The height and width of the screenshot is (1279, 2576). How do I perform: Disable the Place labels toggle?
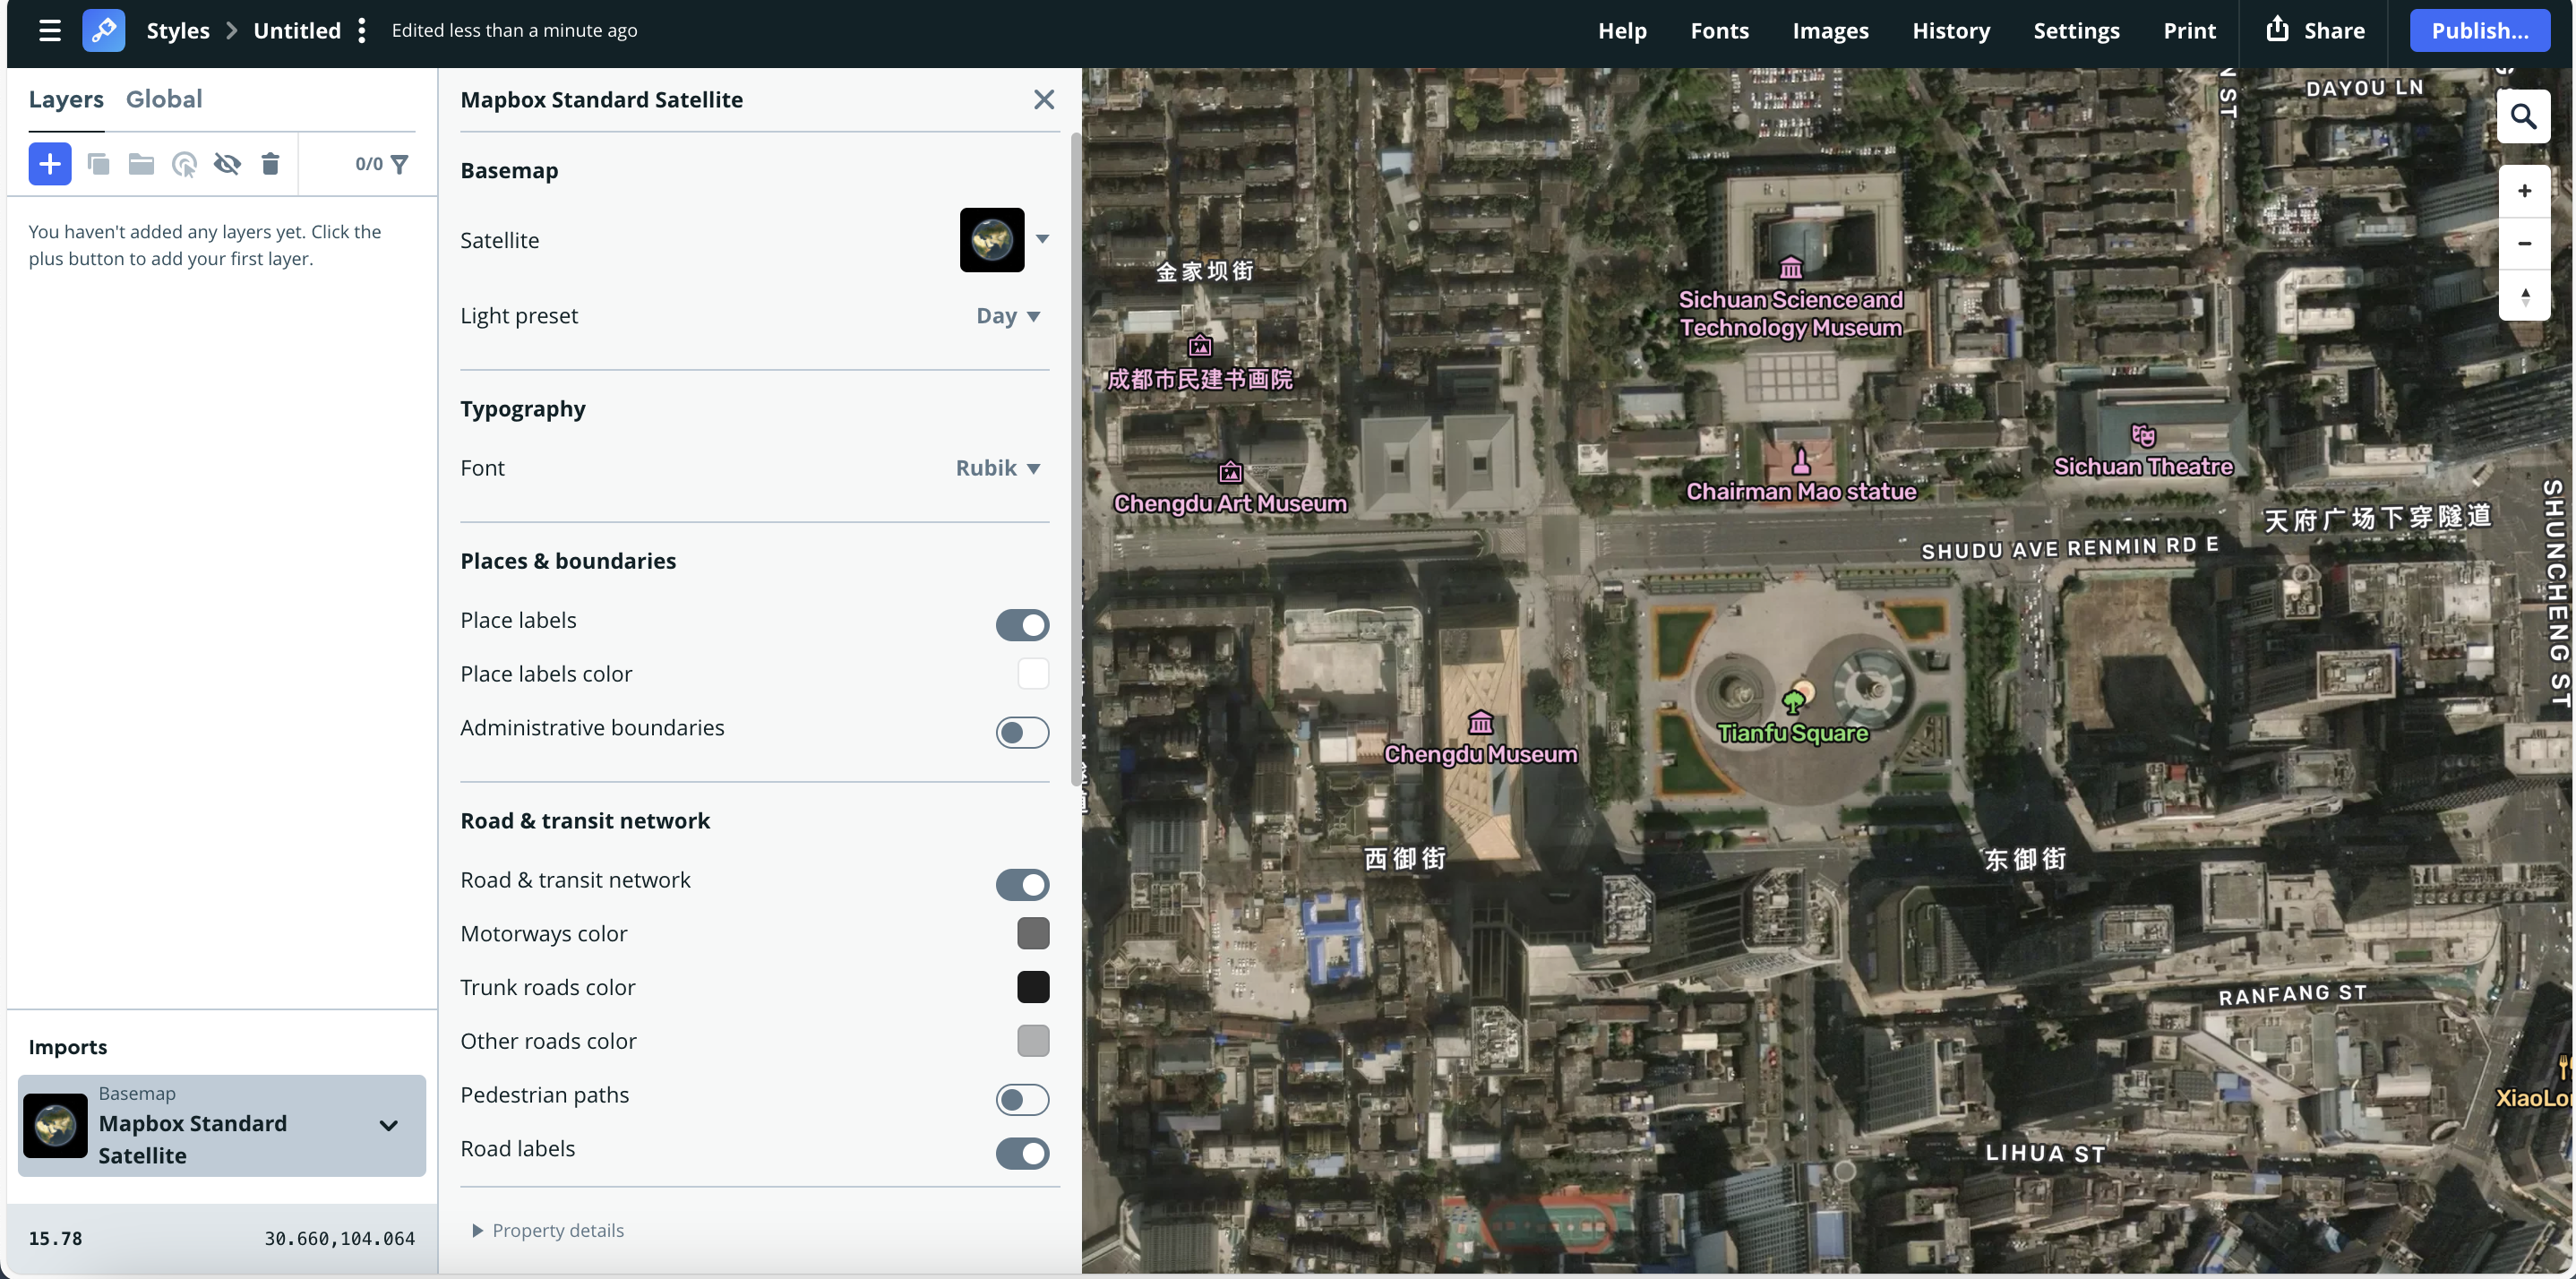[x=1021, y=625]
